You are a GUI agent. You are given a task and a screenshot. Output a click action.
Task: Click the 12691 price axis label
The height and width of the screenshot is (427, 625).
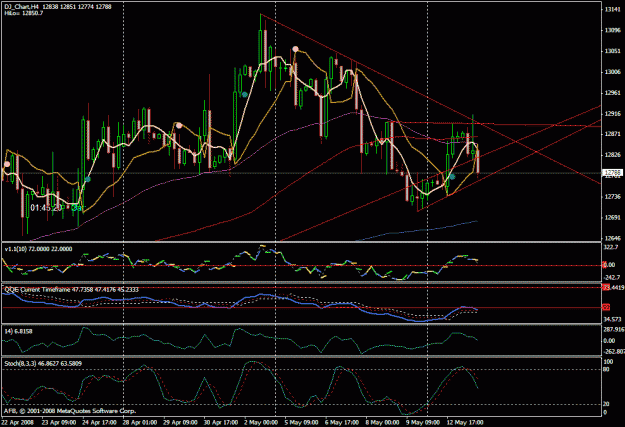click(x=612, y=218)
